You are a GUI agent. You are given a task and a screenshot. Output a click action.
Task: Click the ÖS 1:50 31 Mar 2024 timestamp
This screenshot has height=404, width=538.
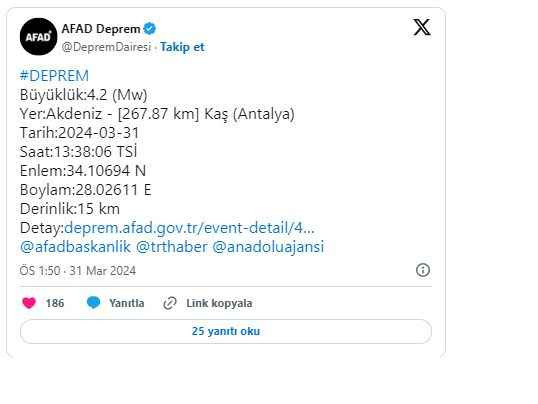[78, 271]
